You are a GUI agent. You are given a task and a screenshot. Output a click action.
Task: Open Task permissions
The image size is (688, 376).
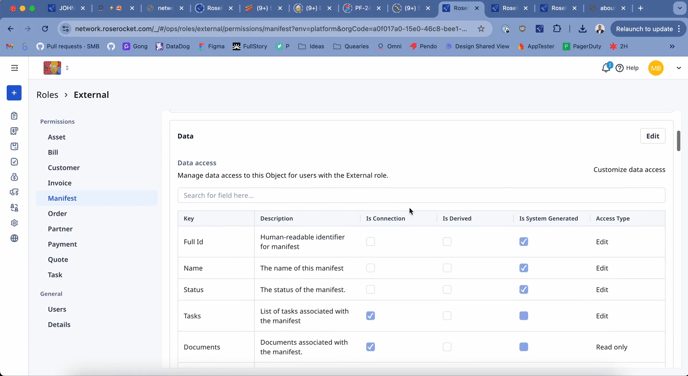pos(55,275)
